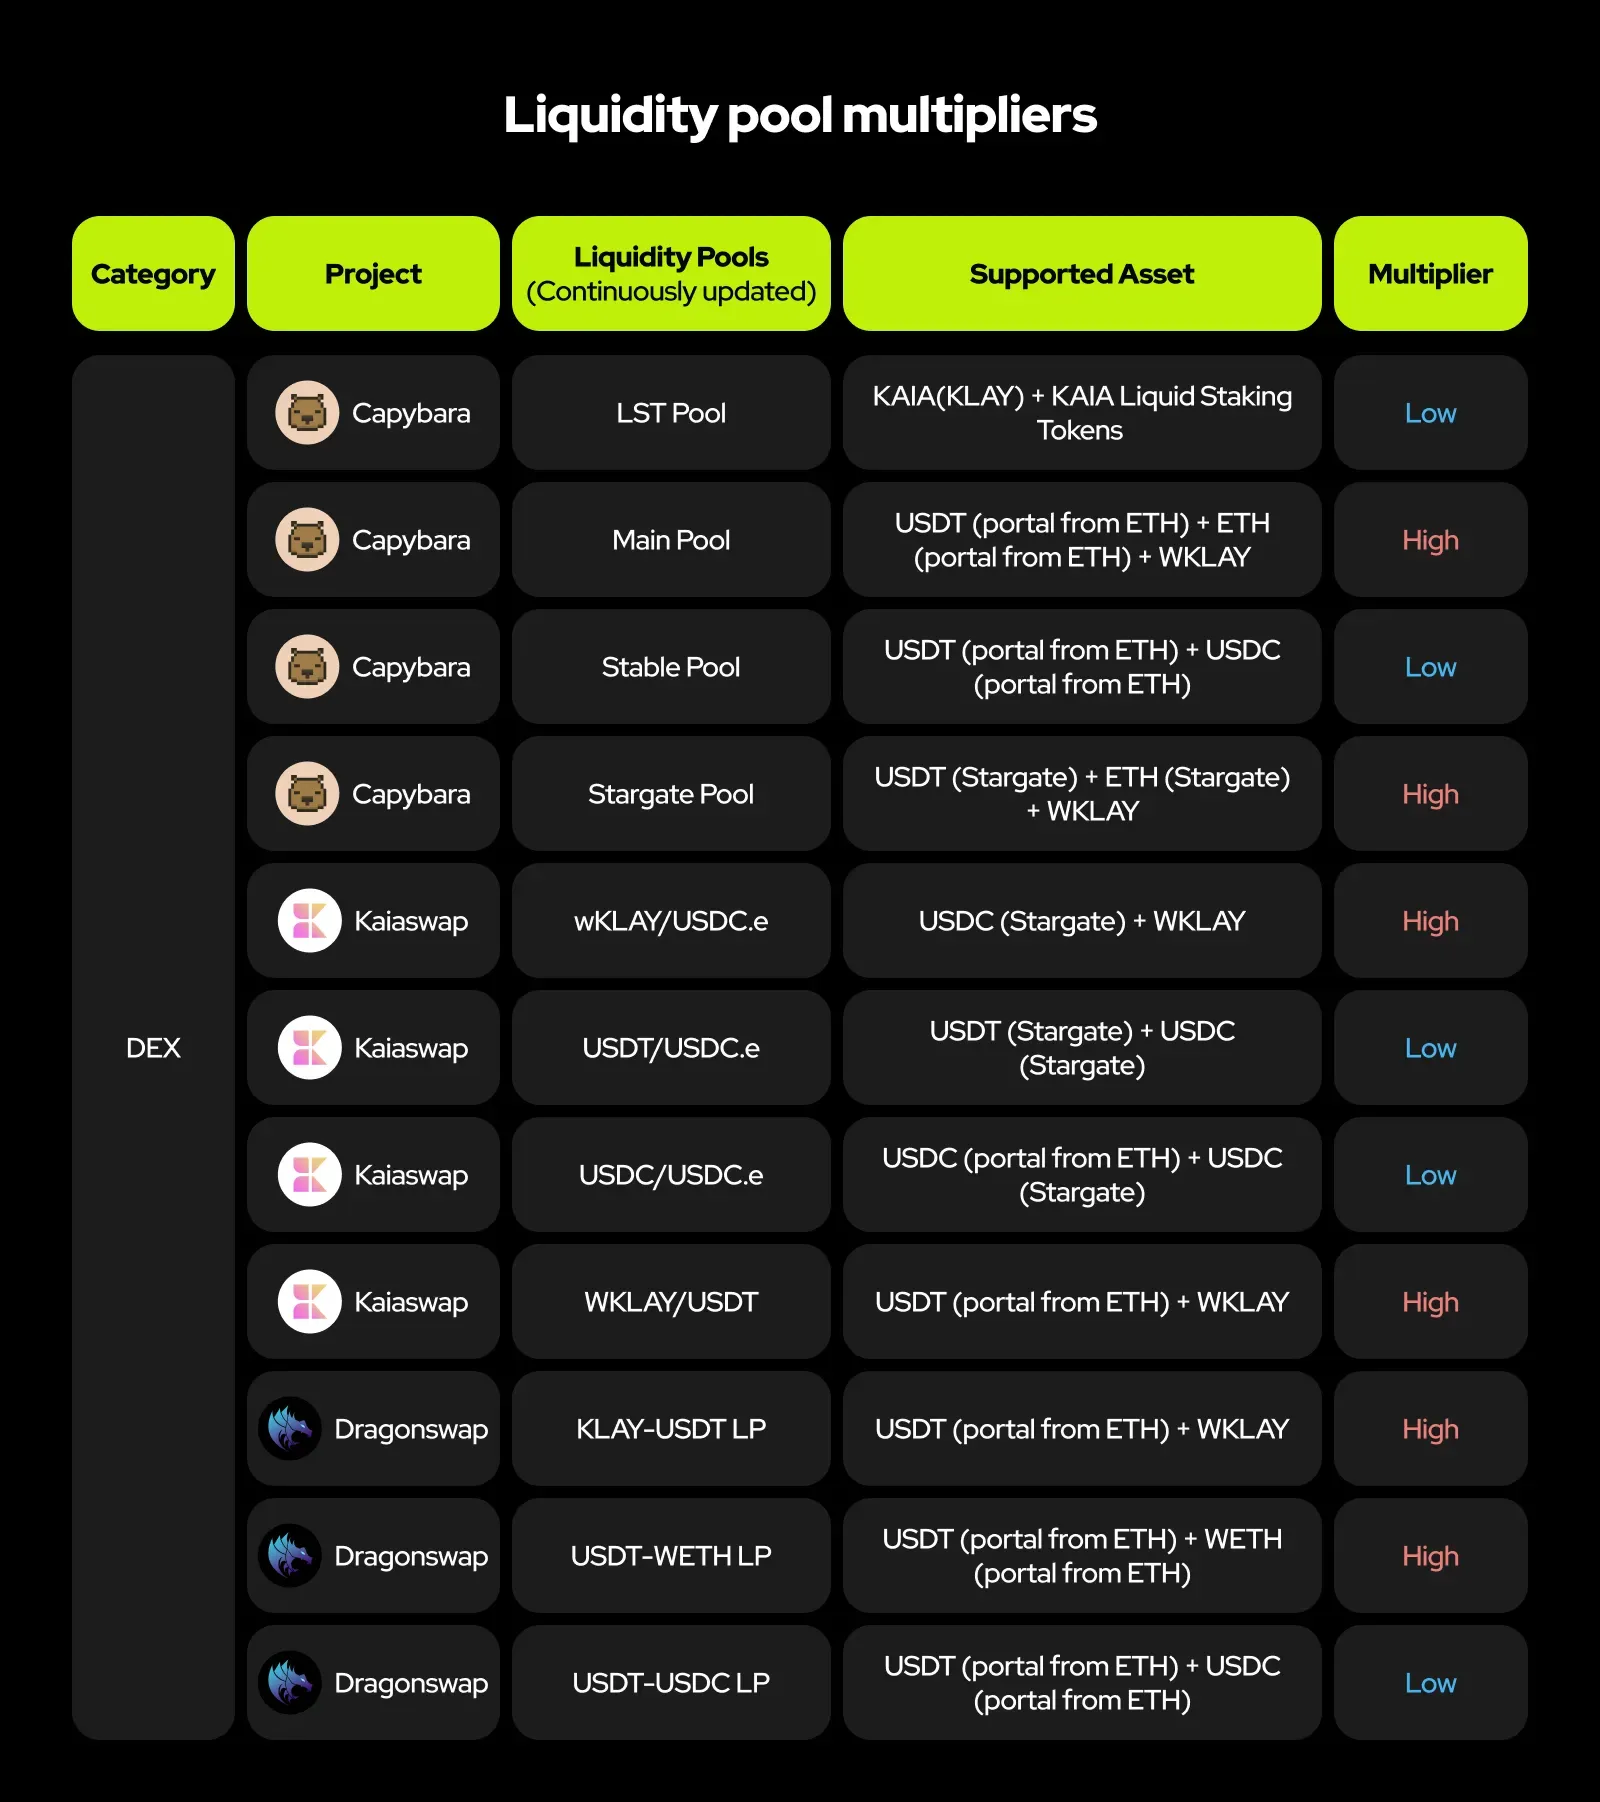Select the Multiplier column header

1430,274
